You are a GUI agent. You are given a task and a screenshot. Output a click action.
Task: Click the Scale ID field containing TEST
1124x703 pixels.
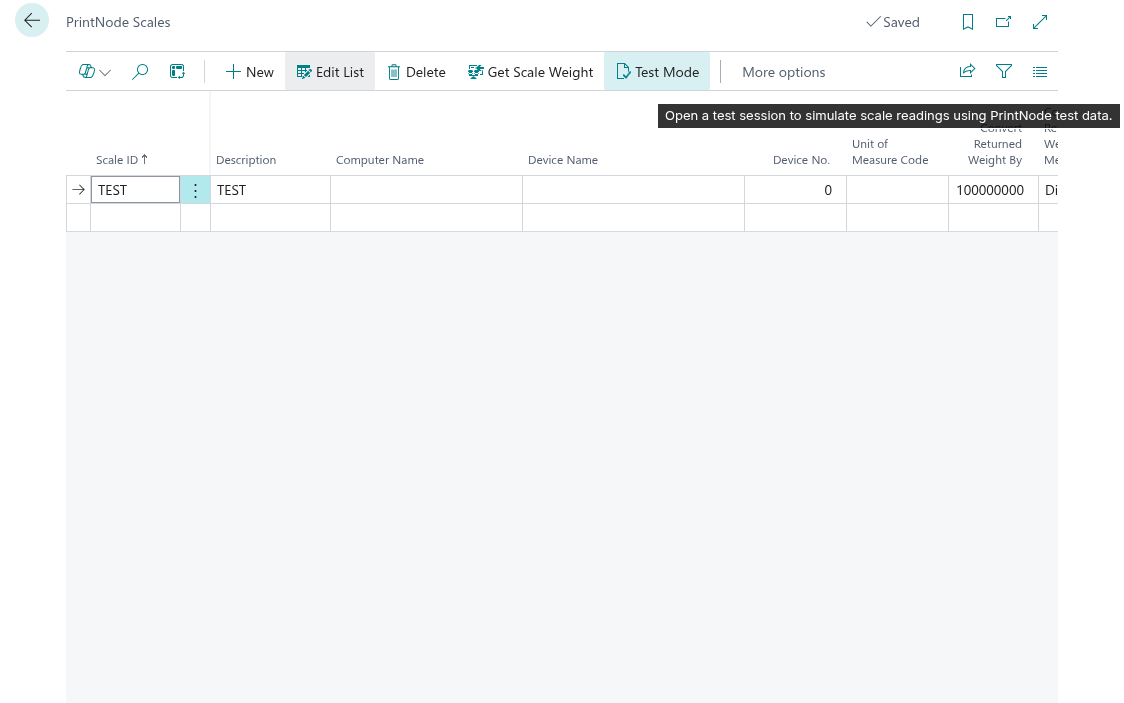pyautogui.click(x=135, y=190)
